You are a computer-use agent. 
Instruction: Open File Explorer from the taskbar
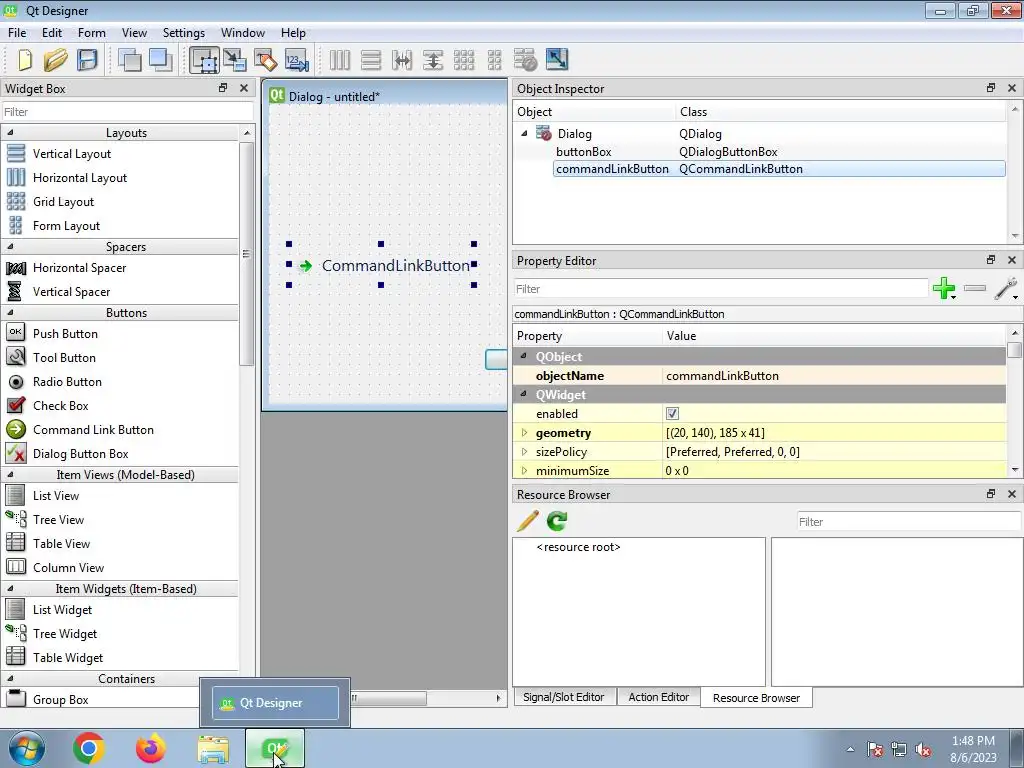point(214,749)
